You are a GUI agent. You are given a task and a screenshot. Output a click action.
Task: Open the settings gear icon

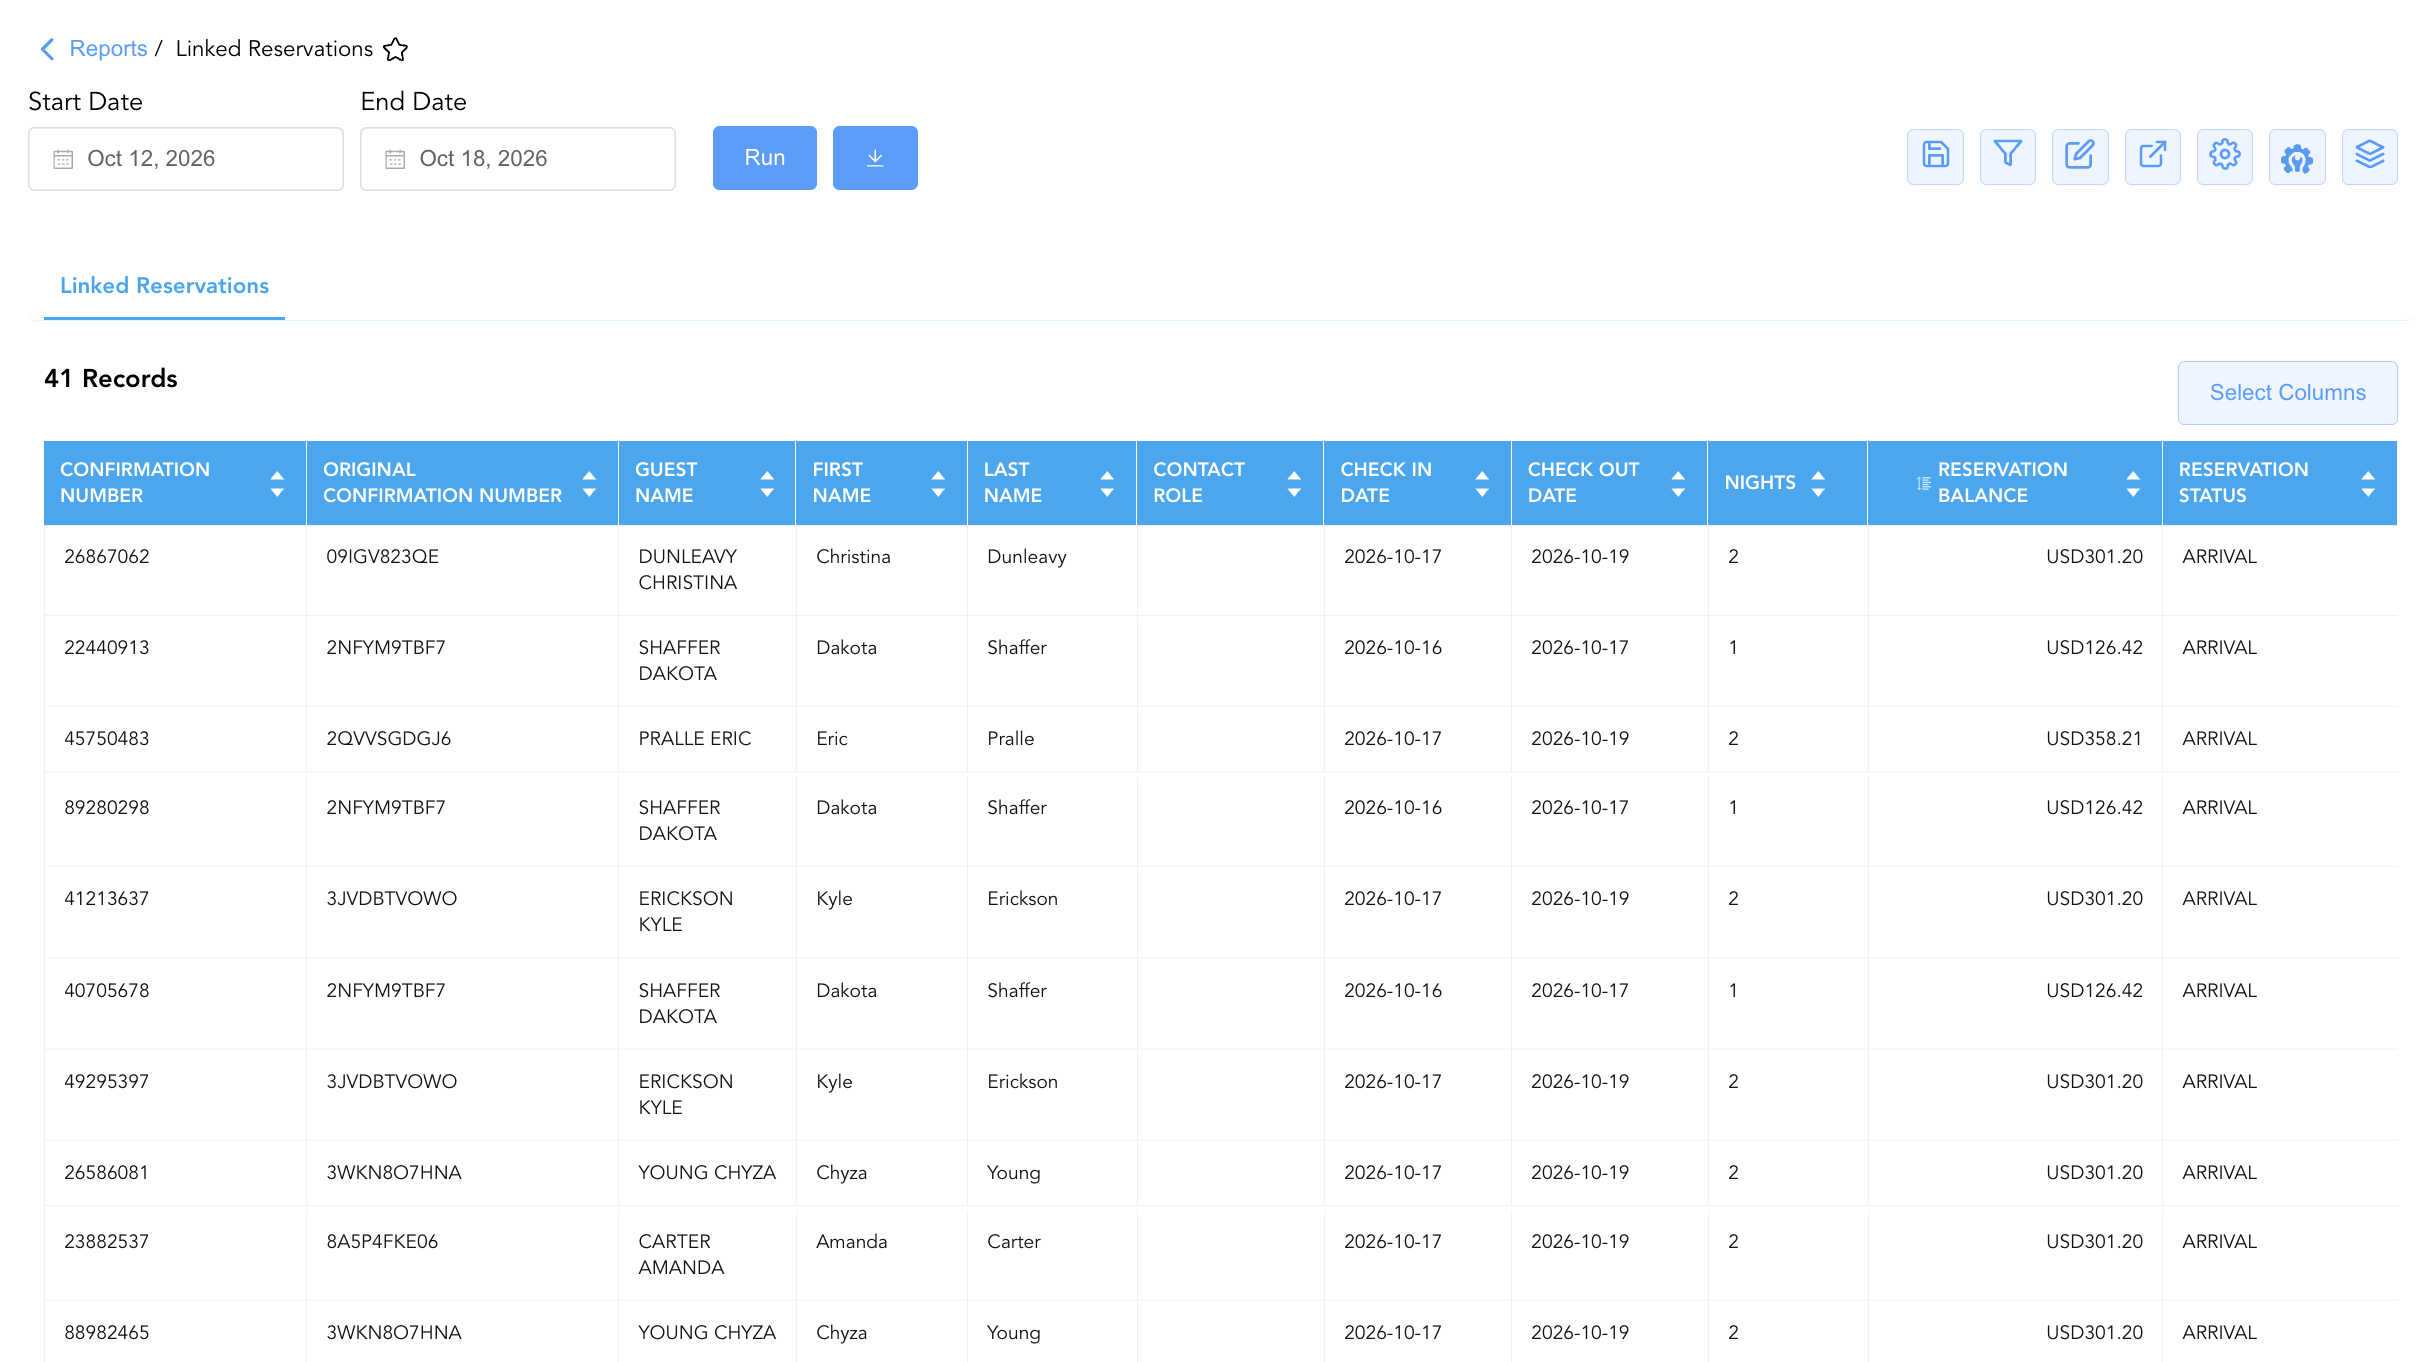2225,157
